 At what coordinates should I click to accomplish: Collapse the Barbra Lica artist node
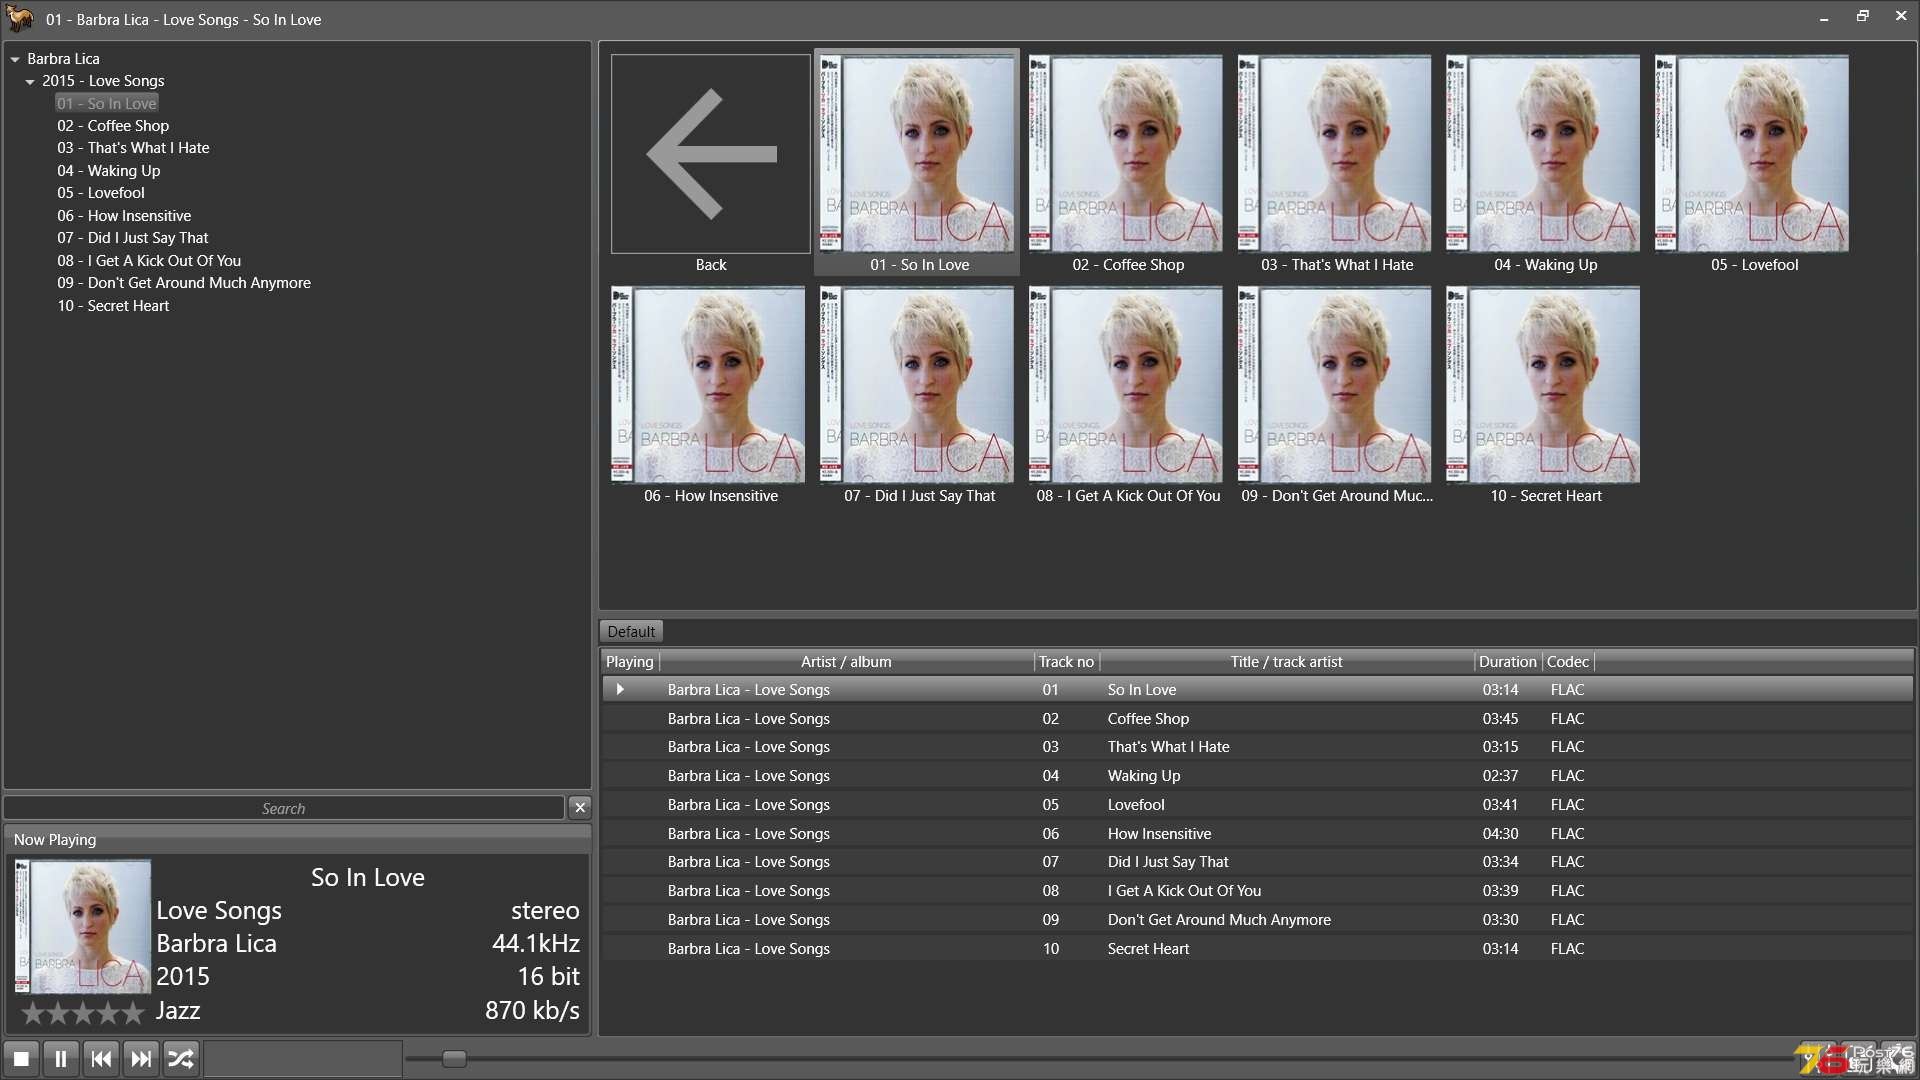click(15, 59)
